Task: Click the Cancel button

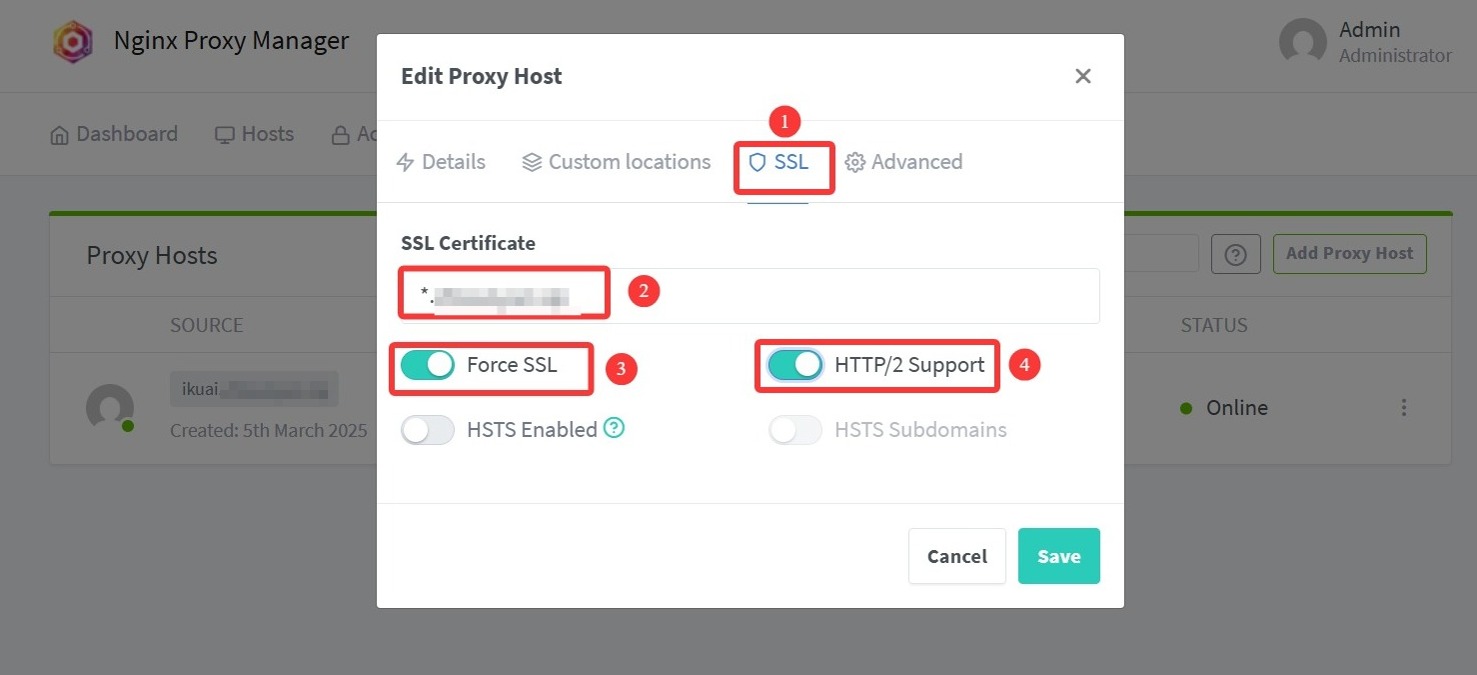Action: coord(957,556)
